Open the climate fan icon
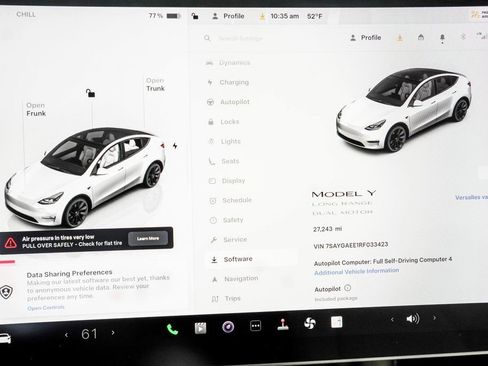Viewport: 488px width, 366px height. (x=310, y=323)
